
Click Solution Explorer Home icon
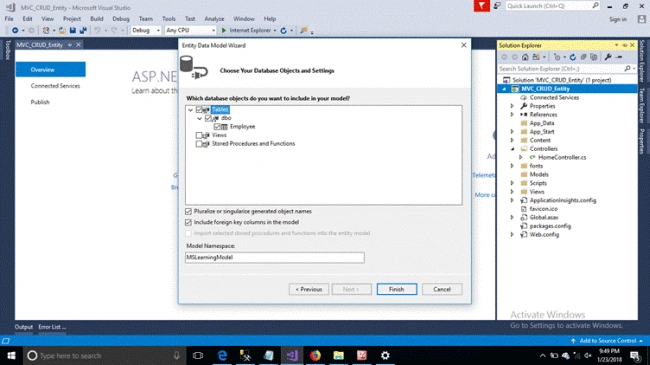click(525, 57)
